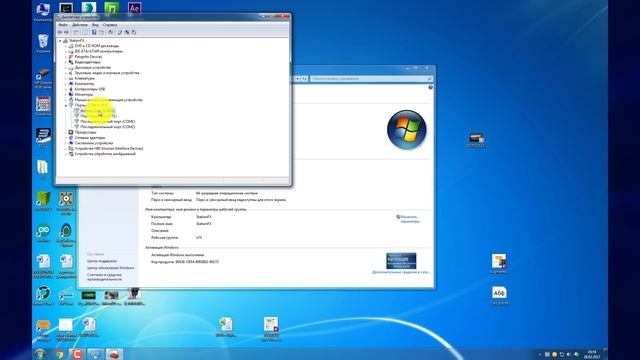Image resolution: width=640 pixels, height=360 pixels.
Task: Expand the Видеоадаптеры category
Action: [66, 62]
